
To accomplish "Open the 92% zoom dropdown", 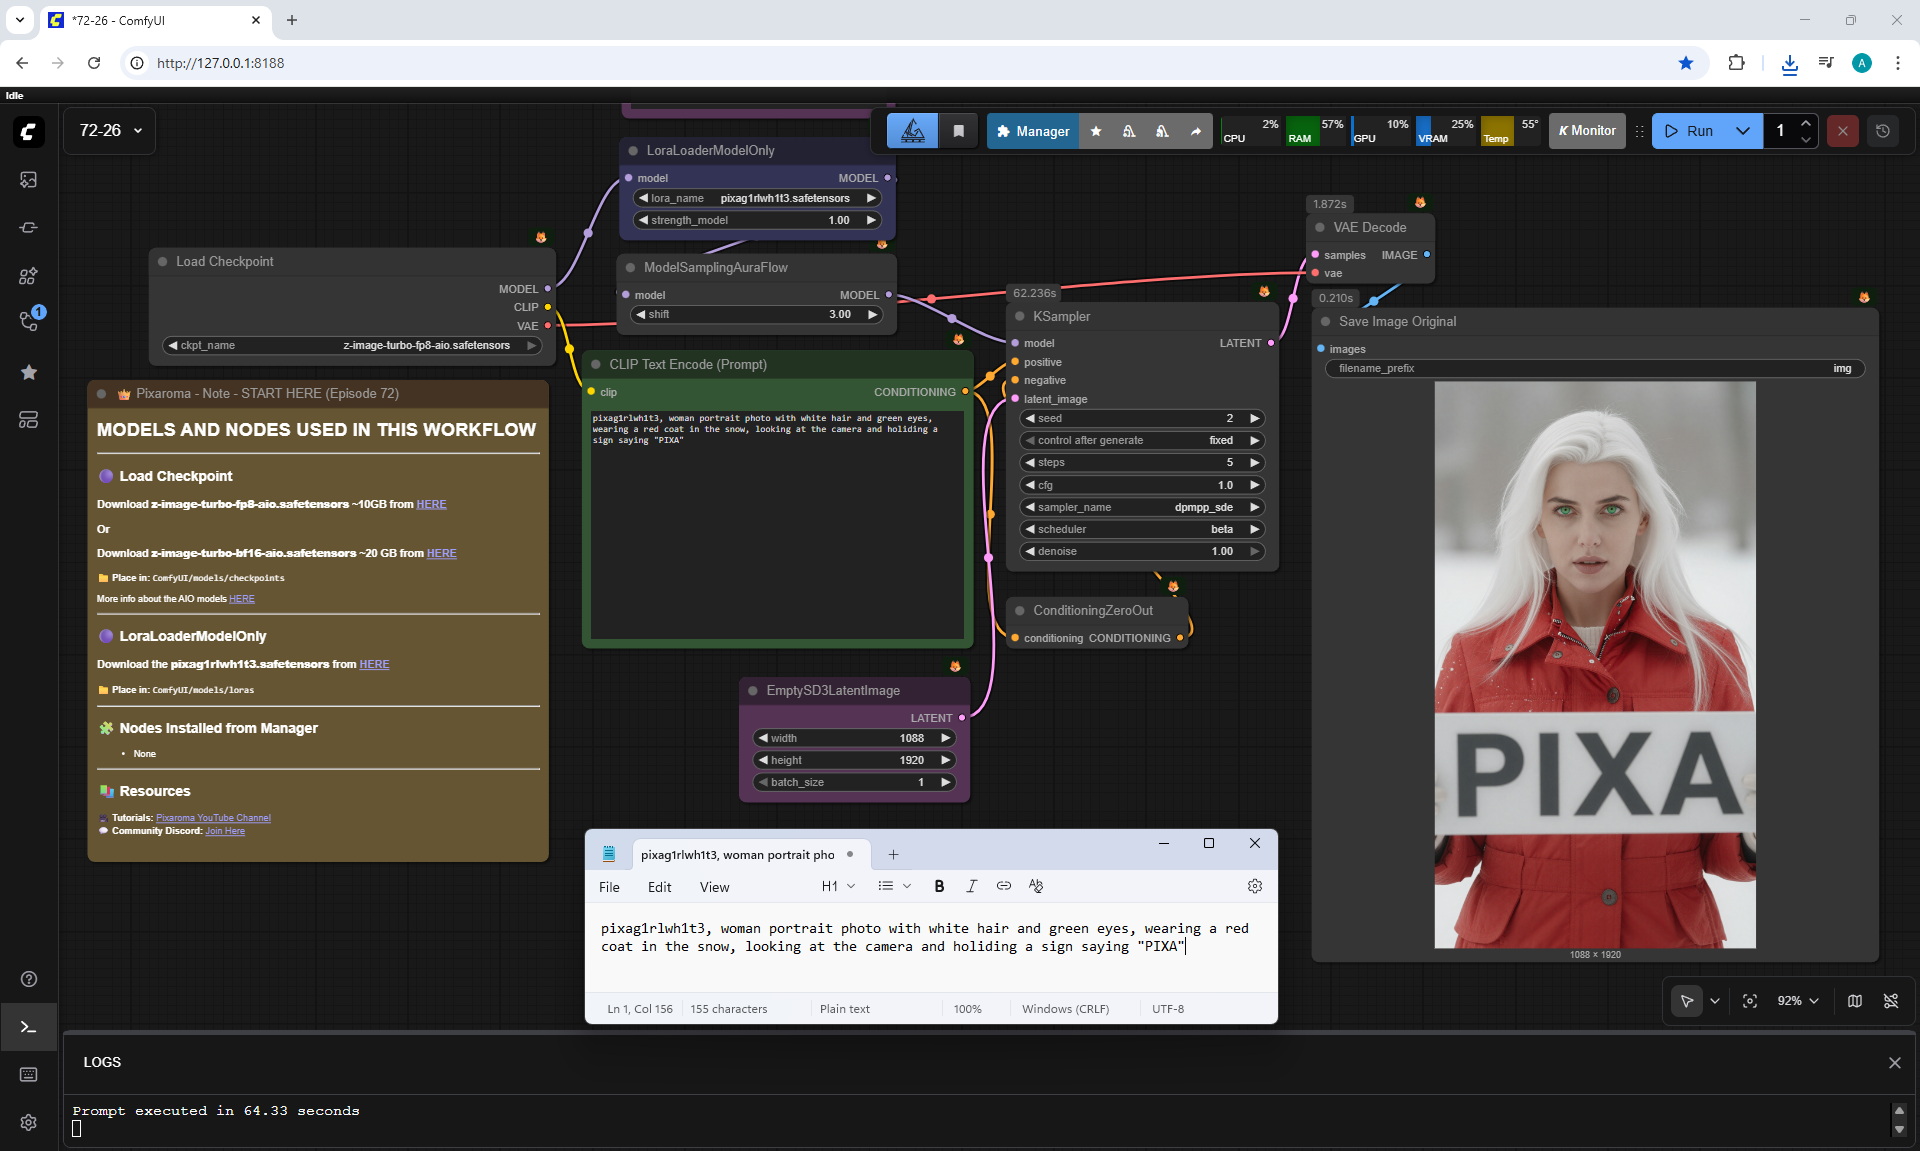I will click(1798, 1001).
